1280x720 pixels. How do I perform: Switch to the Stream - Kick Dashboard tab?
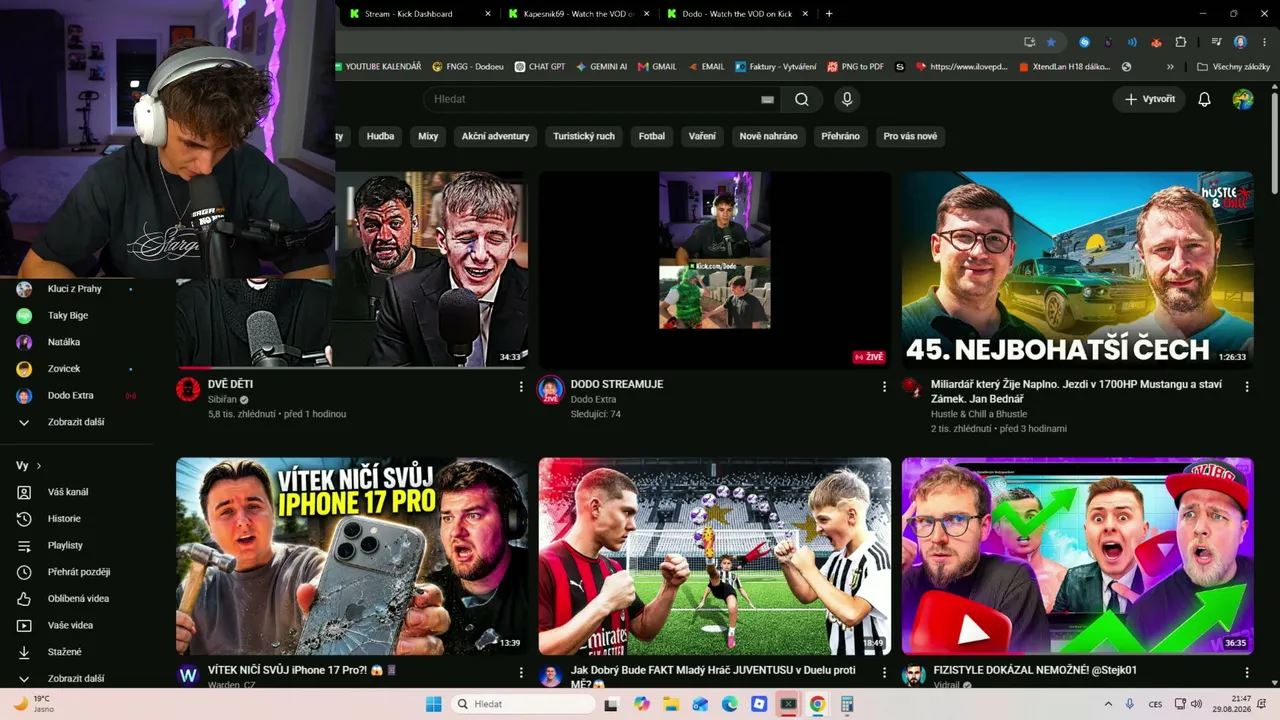click(418, 14)
